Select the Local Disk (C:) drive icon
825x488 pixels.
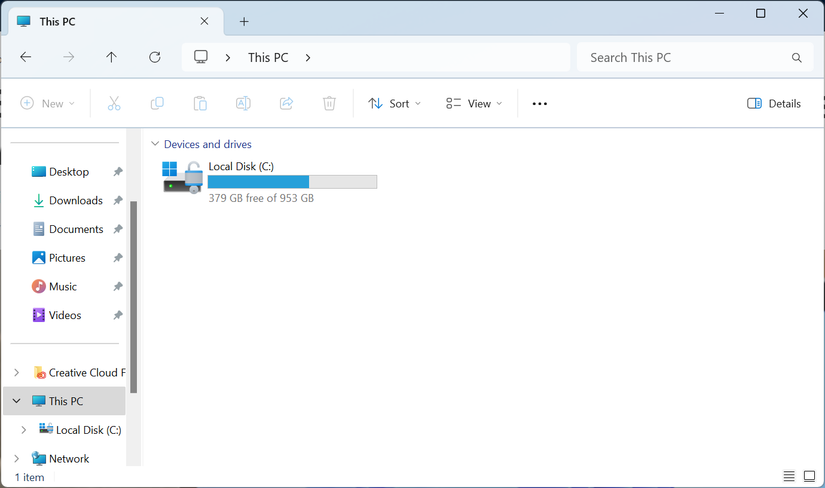click(x=183, y=177)
